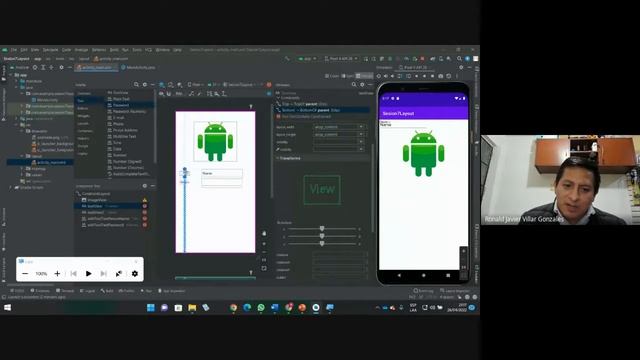Switch editor to Split view
640x360 pixels.
(x=348, y=76)
